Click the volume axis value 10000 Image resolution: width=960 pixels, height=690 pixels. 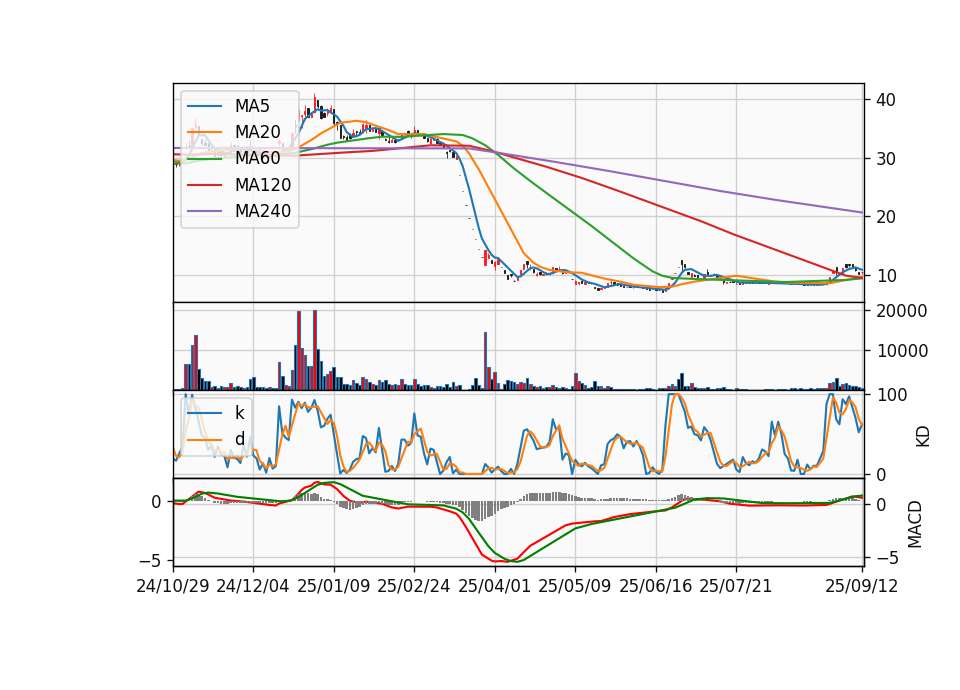pos(902,351)
